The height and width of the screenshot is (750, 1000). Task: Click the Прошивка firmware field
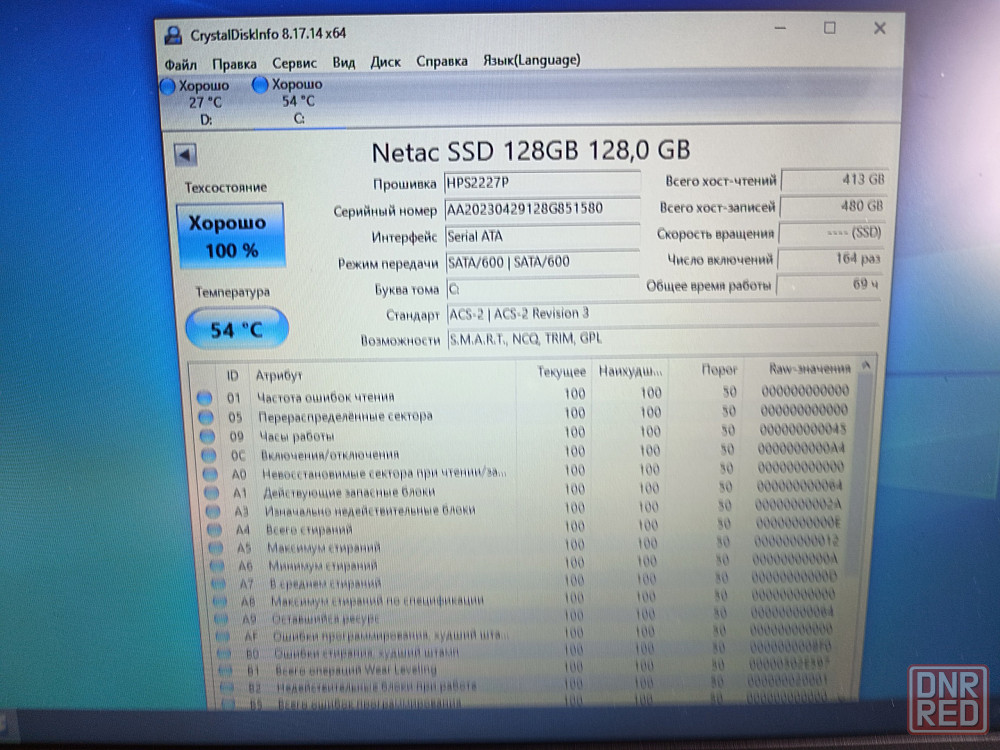pos(540,183)
